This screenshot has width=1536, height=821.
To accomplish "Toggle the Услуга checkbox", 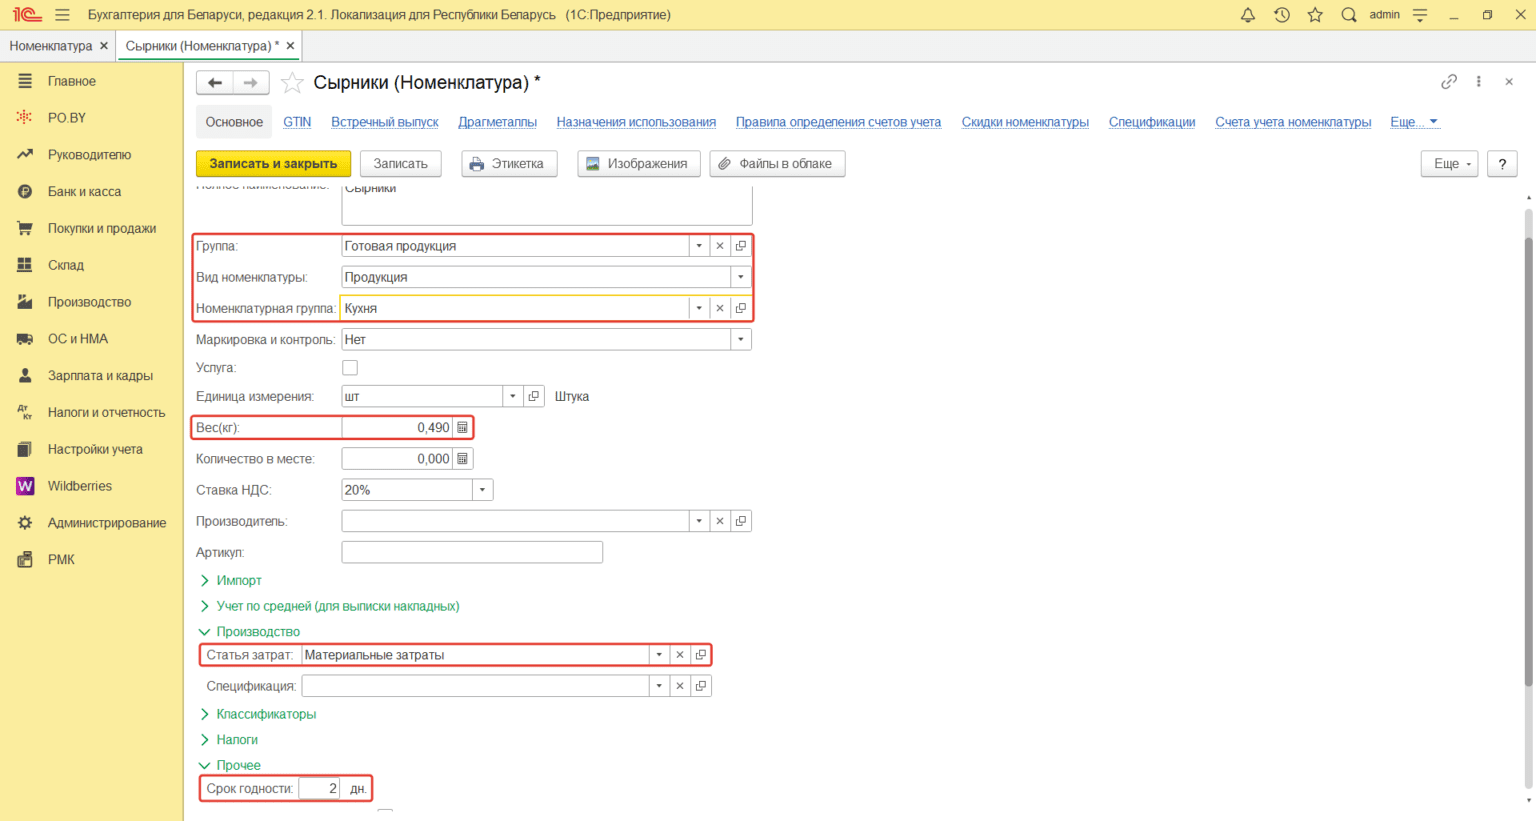I will pyautogui.click(x=350, y=368).
